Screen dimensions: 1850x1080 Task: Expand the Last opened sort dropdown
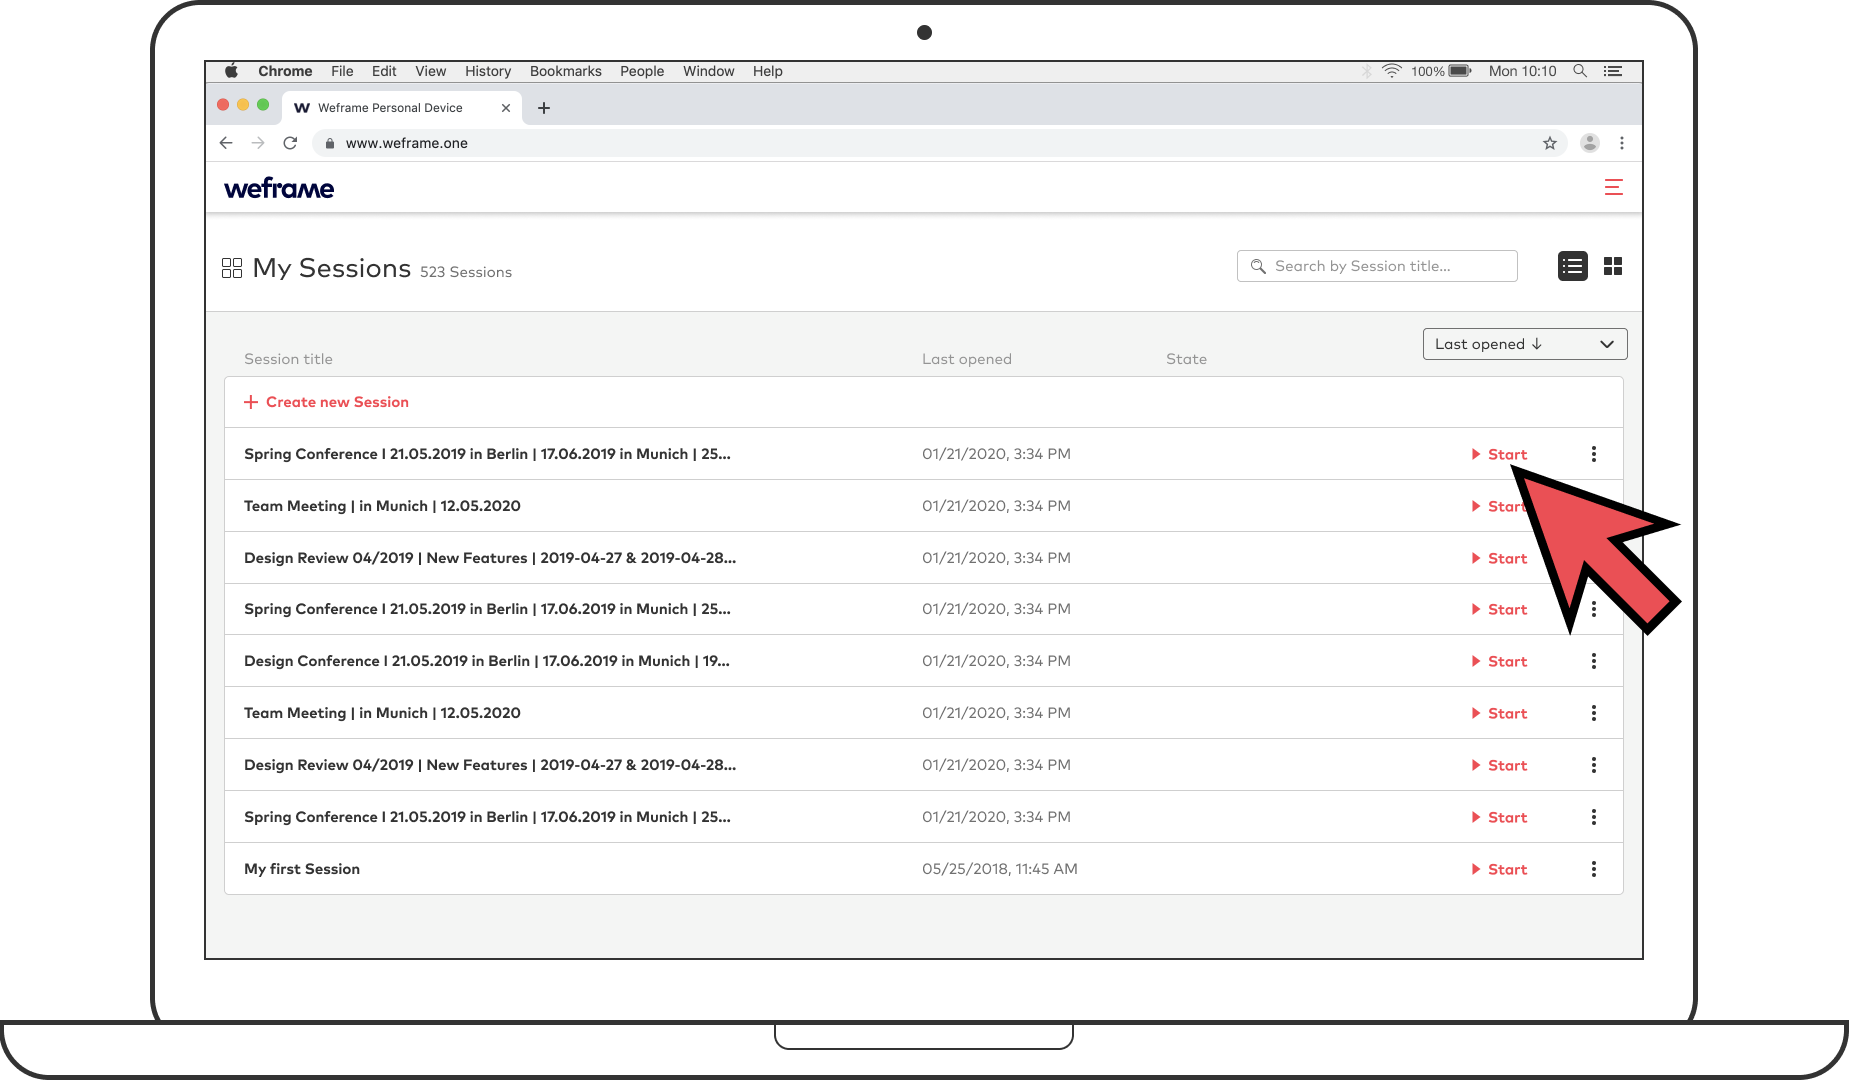(1524, 344)
